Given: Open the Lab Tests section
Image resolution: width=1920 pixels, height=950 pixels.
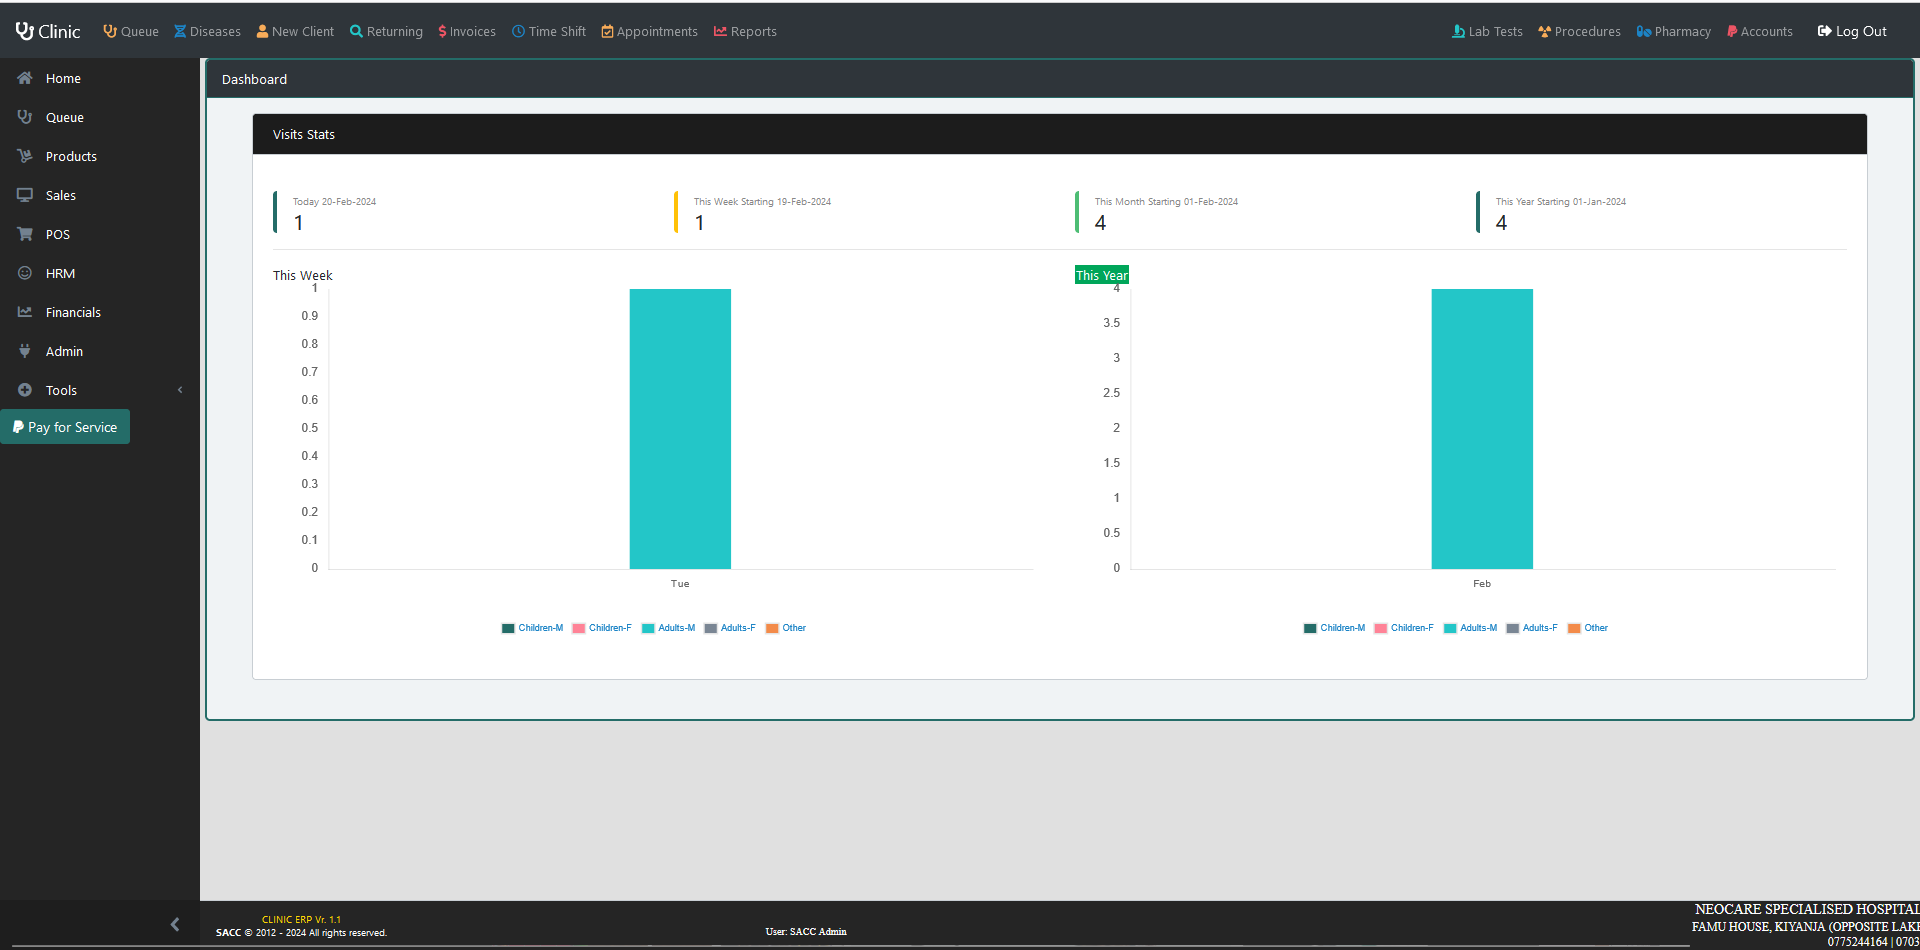Looking at the screenshot, I should point(1487,31).
